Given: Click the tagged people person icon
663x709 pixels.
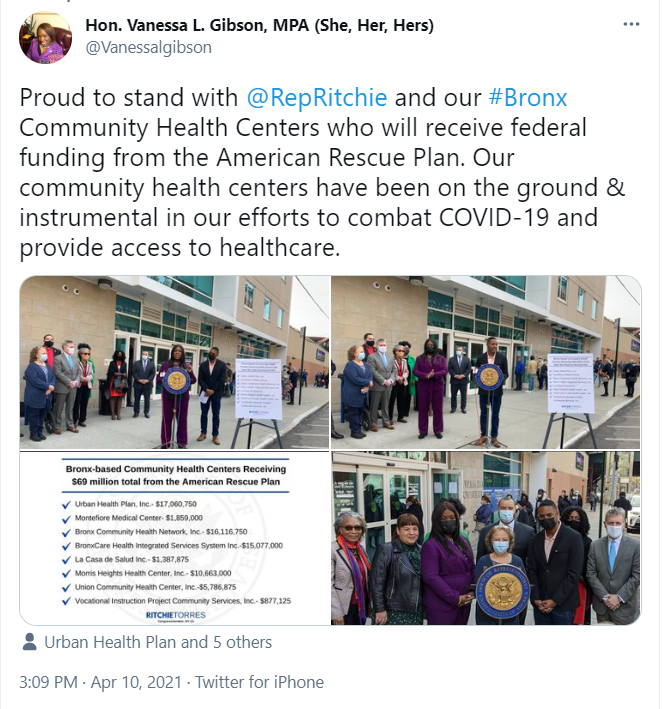Looking at the screenshot, I should click(x=29, y=642).
